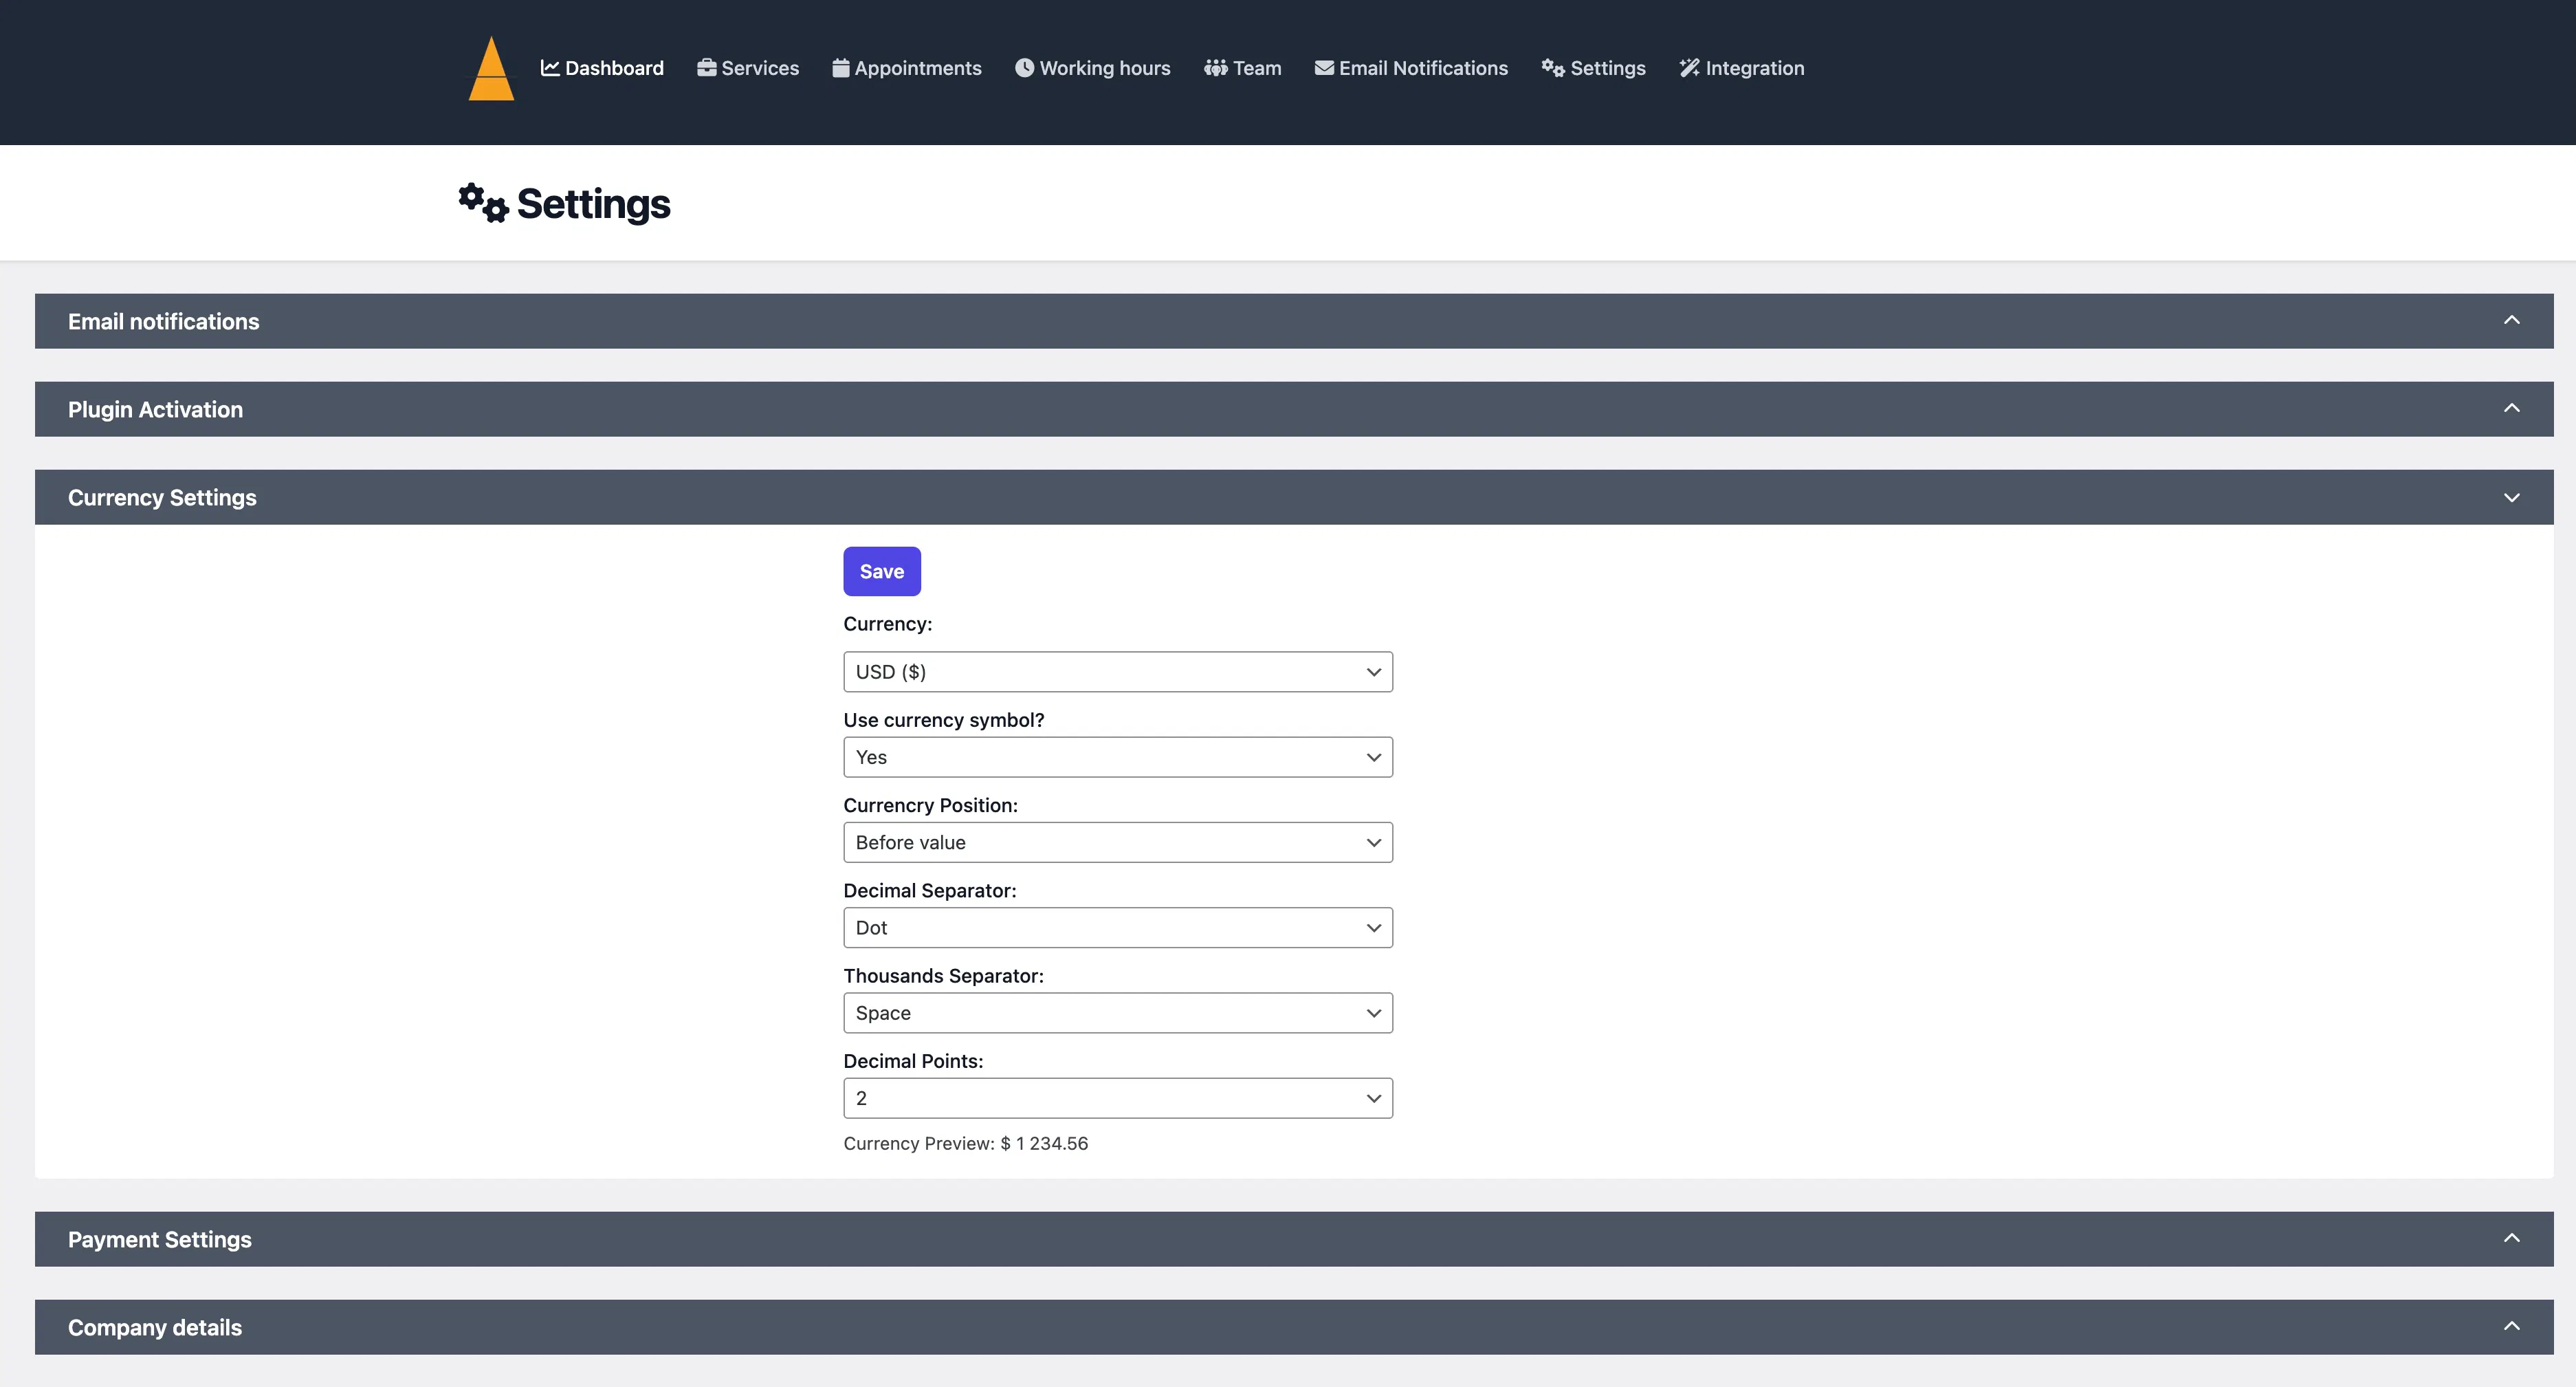The width and height of the screenshot is (2576, 1387).
Task: Click the 'Thousands Separator:' label
Action: pos(944,975)
